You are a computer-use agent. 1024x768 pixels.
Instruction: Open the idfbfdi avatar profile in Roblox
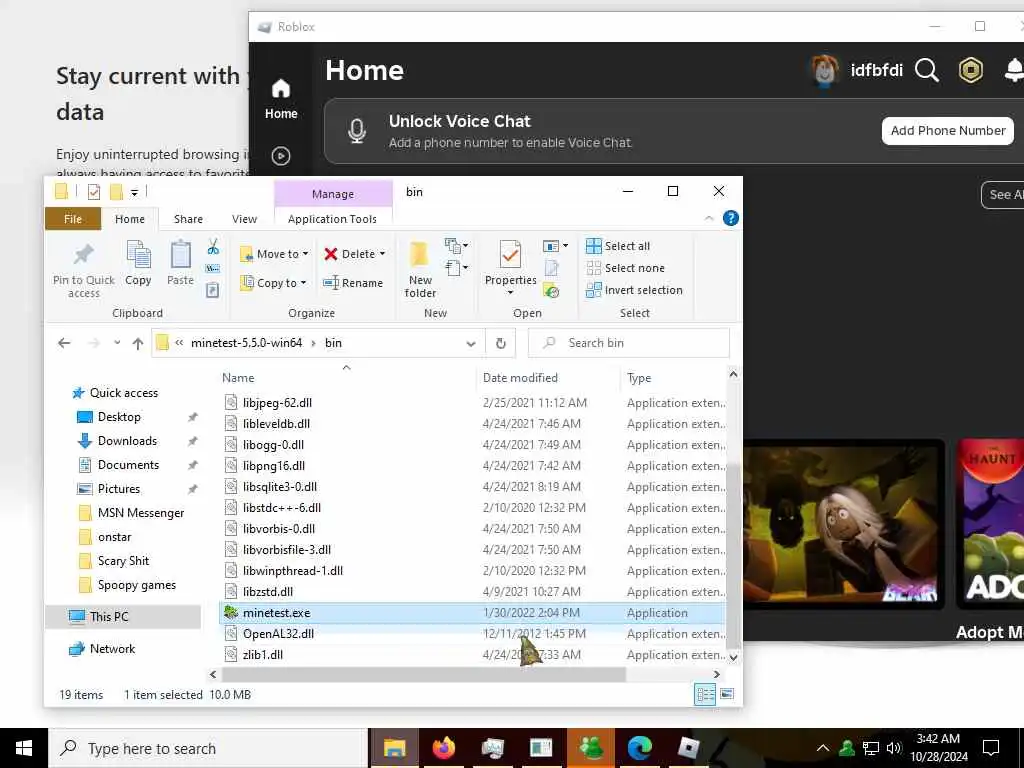[x=825, y=70]
